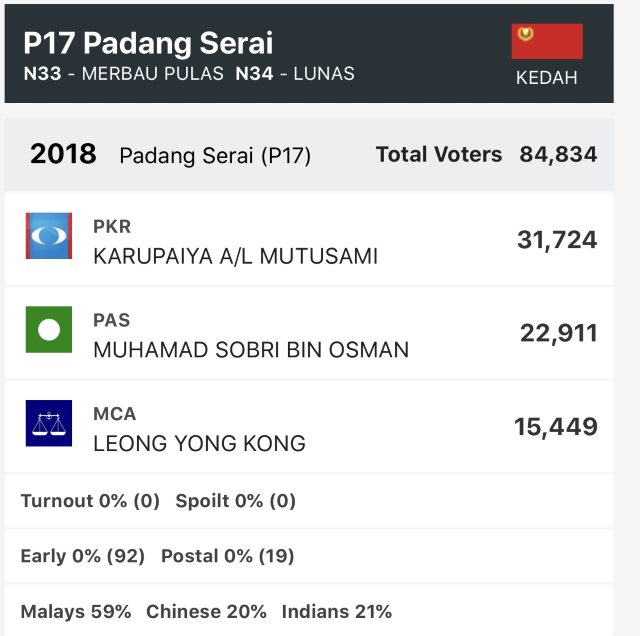Image resolution: width=640 pixels, height=636 pixels.
Task: Click the Postal 0% (19) statistic
Action: coord(228,556)
